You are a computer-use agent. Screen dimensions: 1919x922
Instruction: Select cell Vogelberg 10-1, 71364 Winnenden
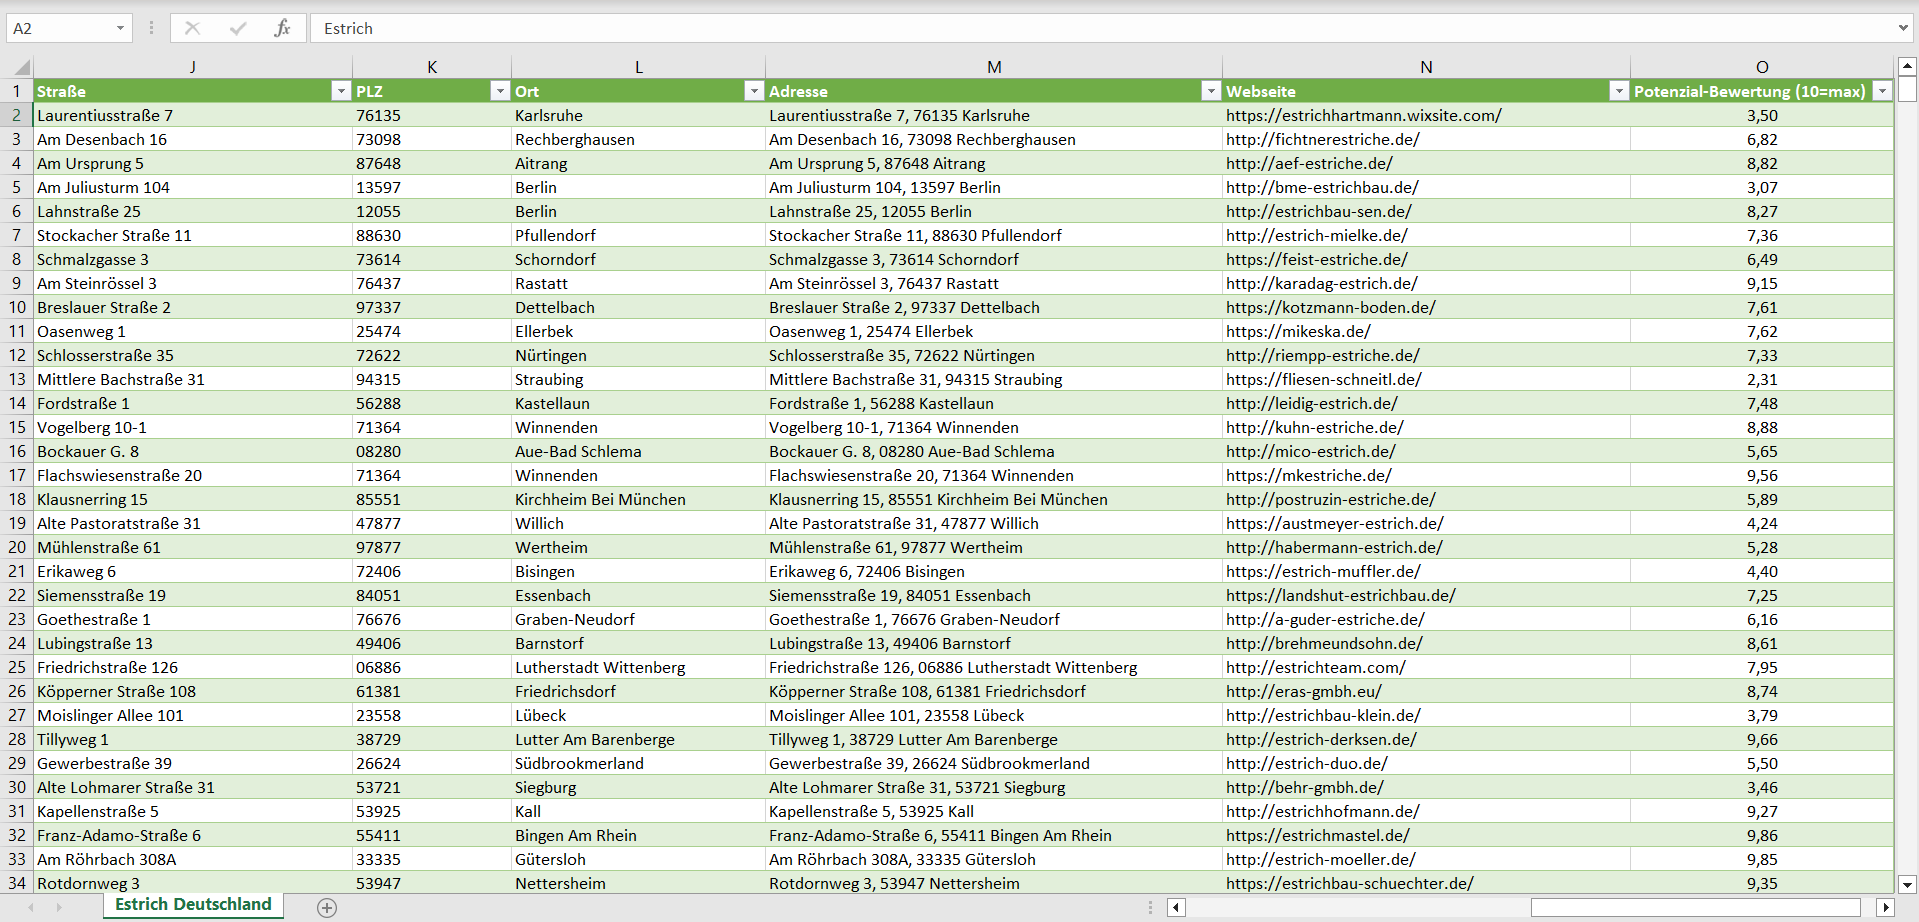coord(994,427)
